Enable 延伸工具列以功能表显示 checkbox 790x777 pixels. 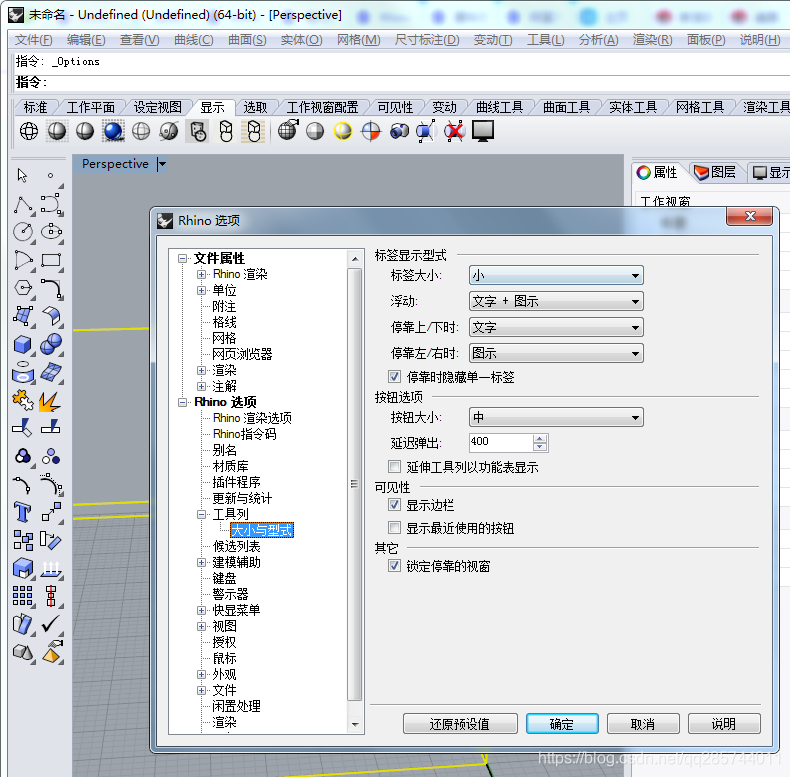click(x=394, y=467)
